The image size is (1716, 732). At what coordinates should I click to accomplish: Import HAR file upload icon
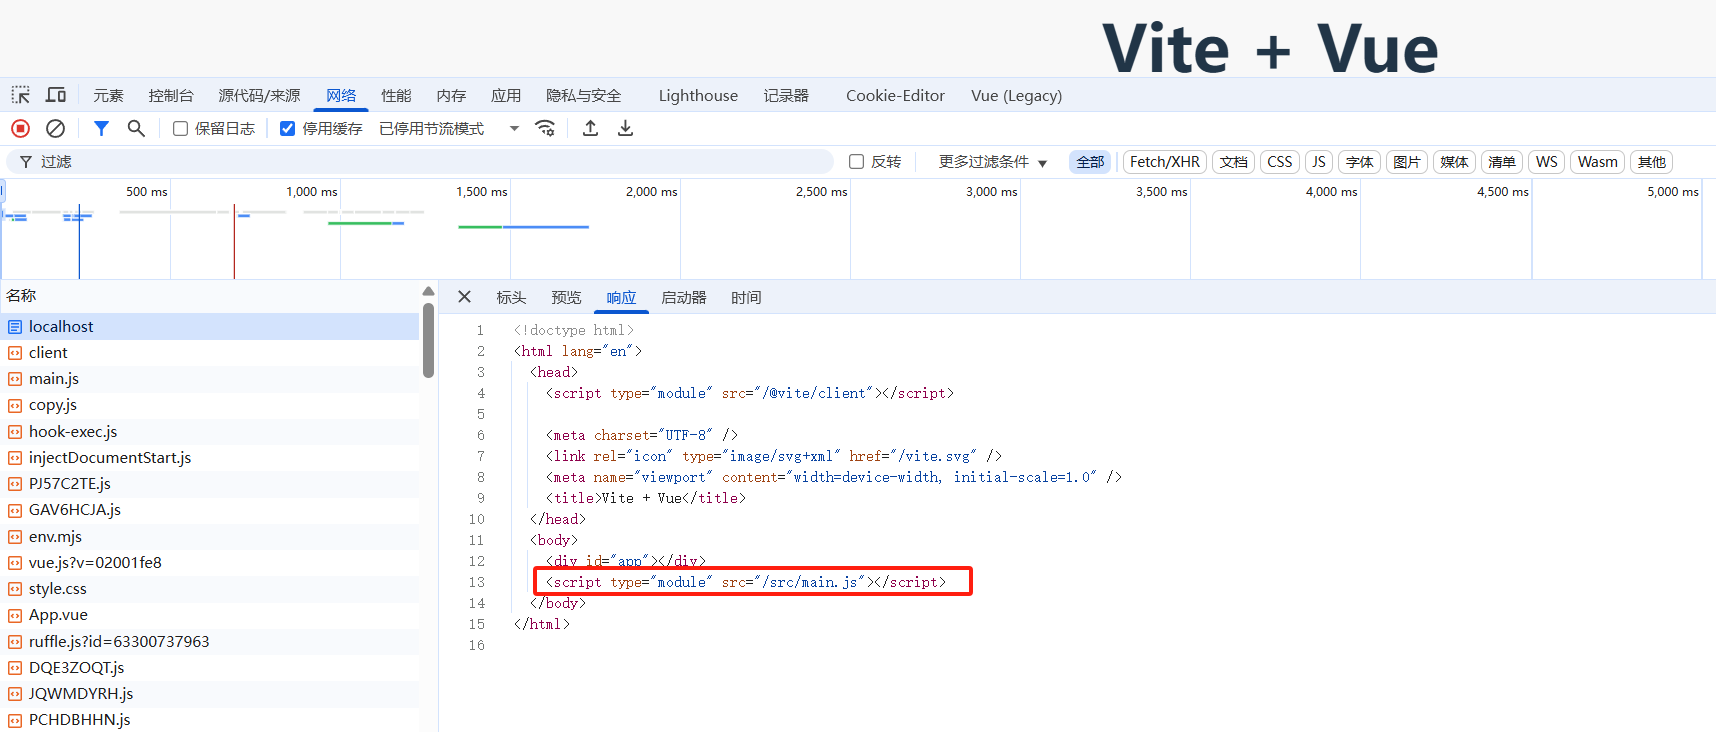(x=590, y=128)
